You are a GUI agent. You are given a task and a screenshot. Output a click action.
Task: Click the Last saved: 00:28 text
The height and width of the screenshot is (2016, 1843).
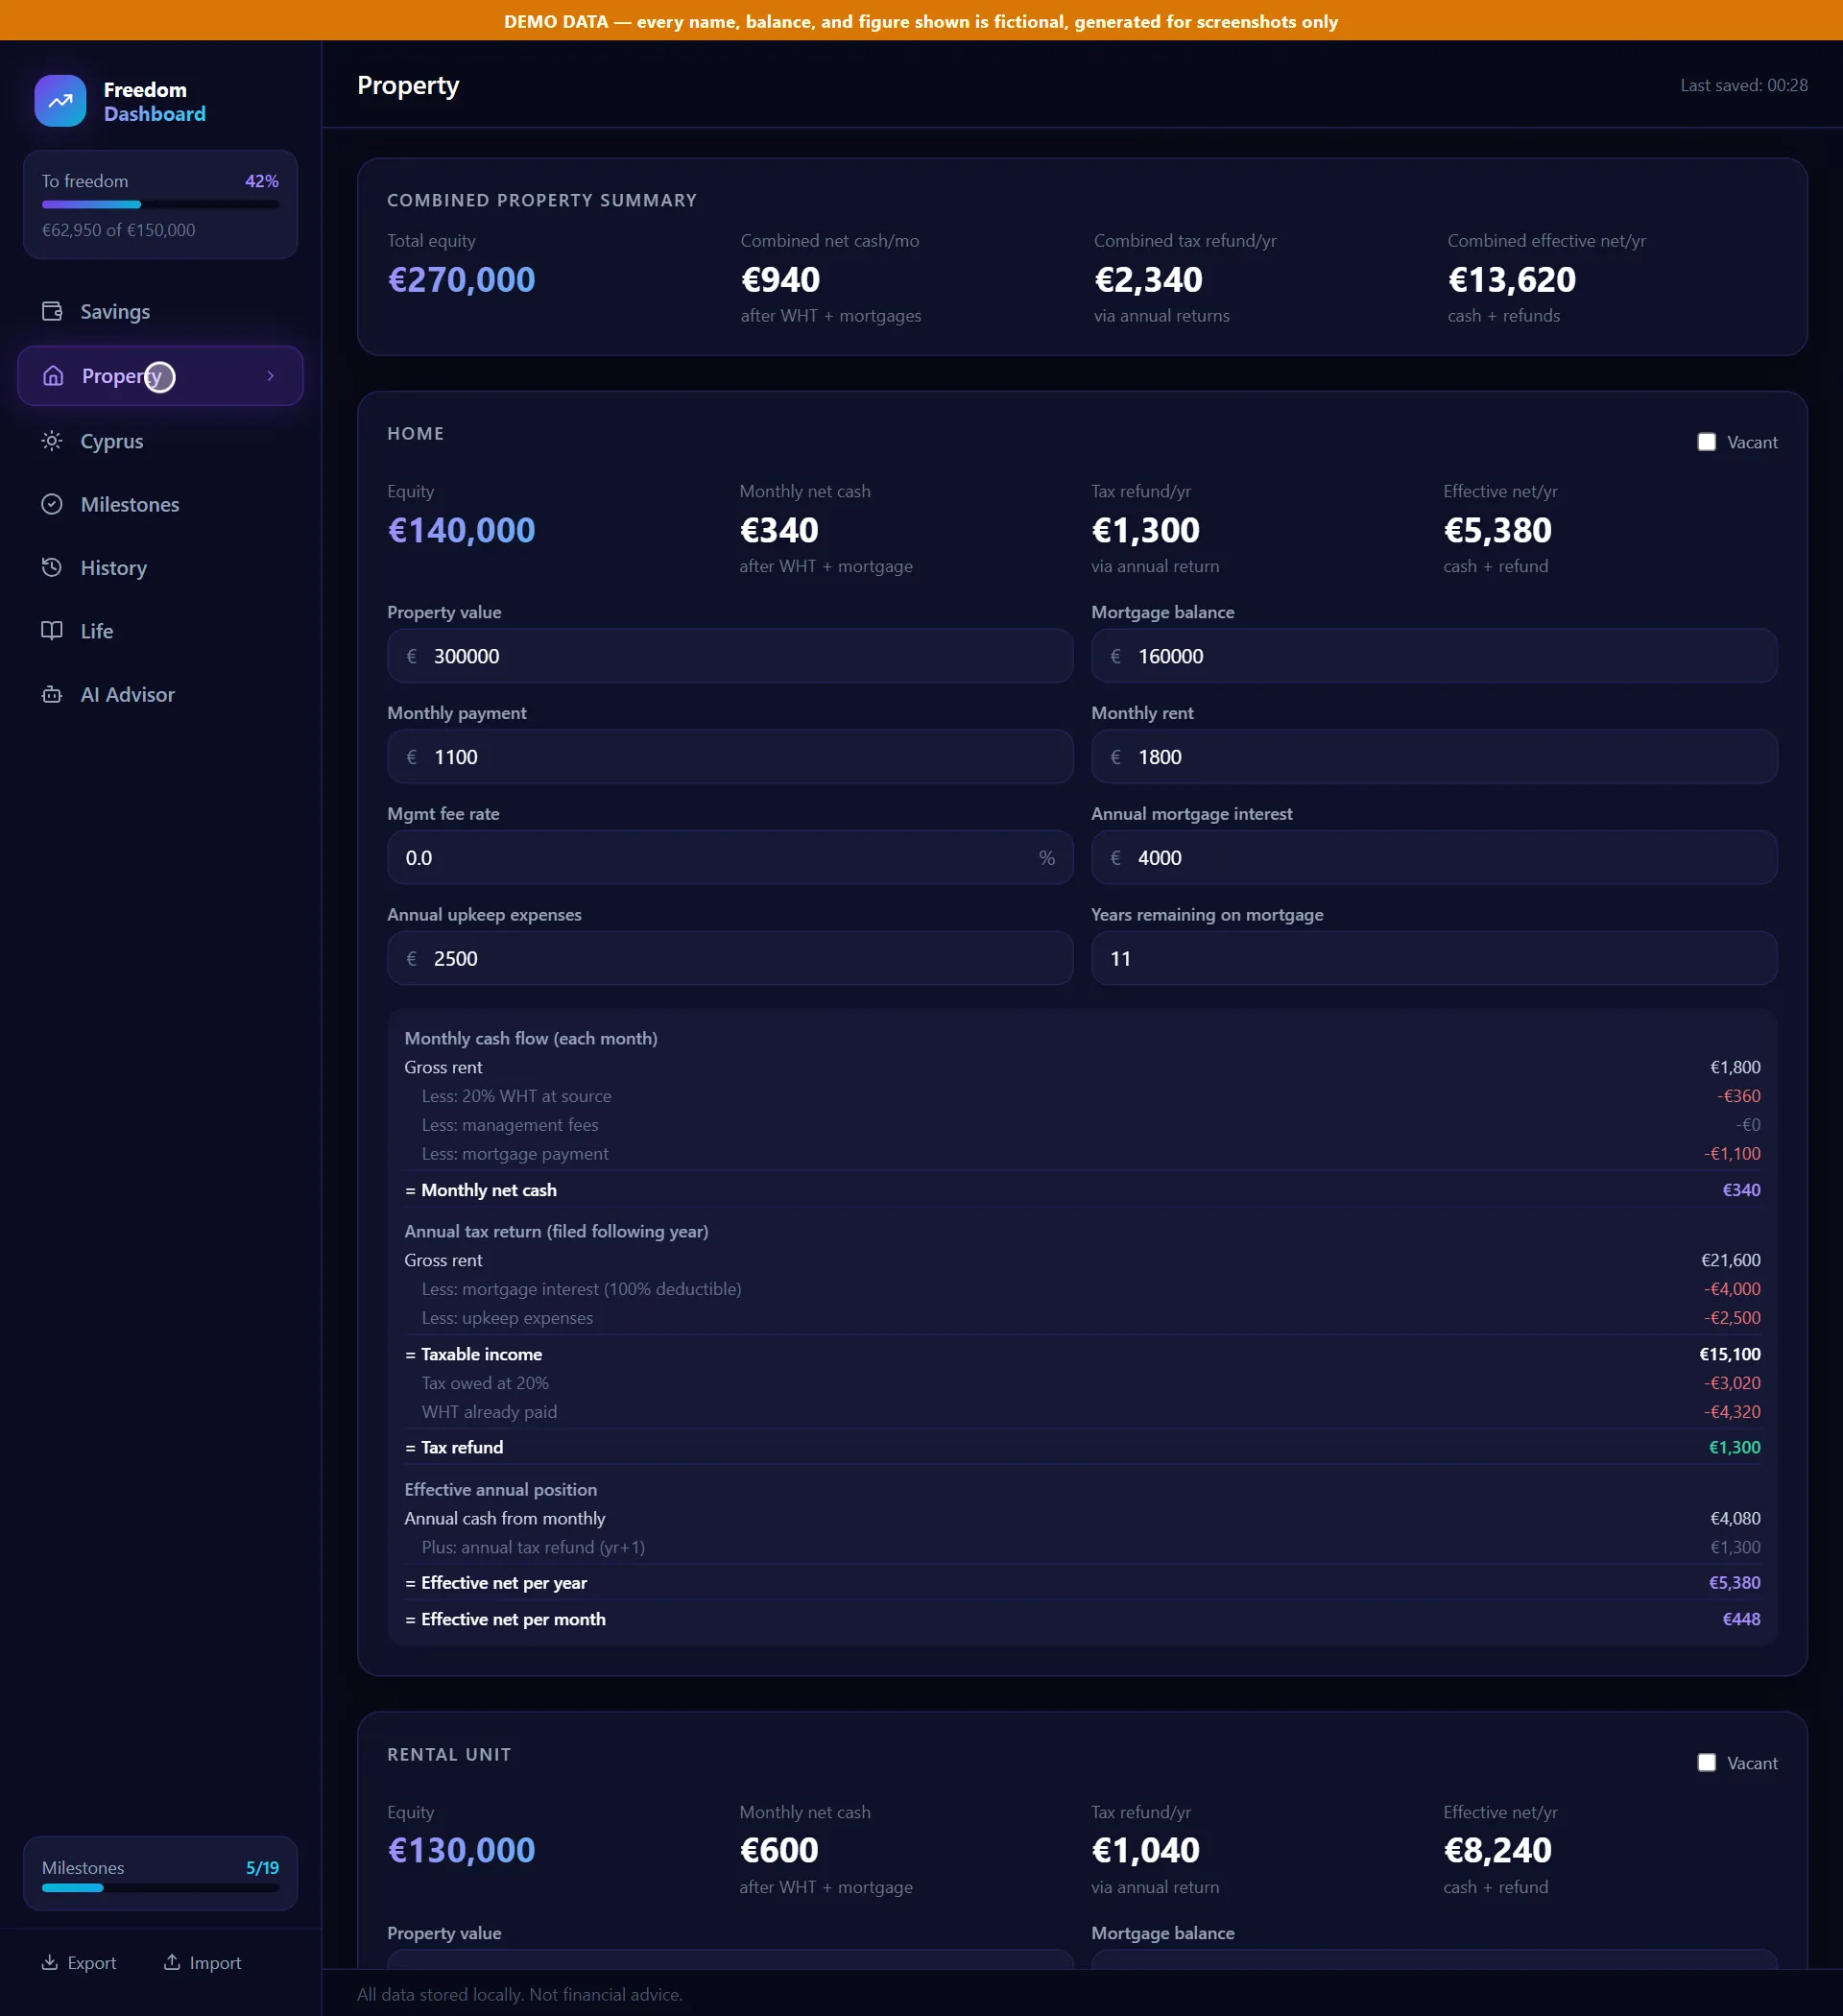point(1743,85)
